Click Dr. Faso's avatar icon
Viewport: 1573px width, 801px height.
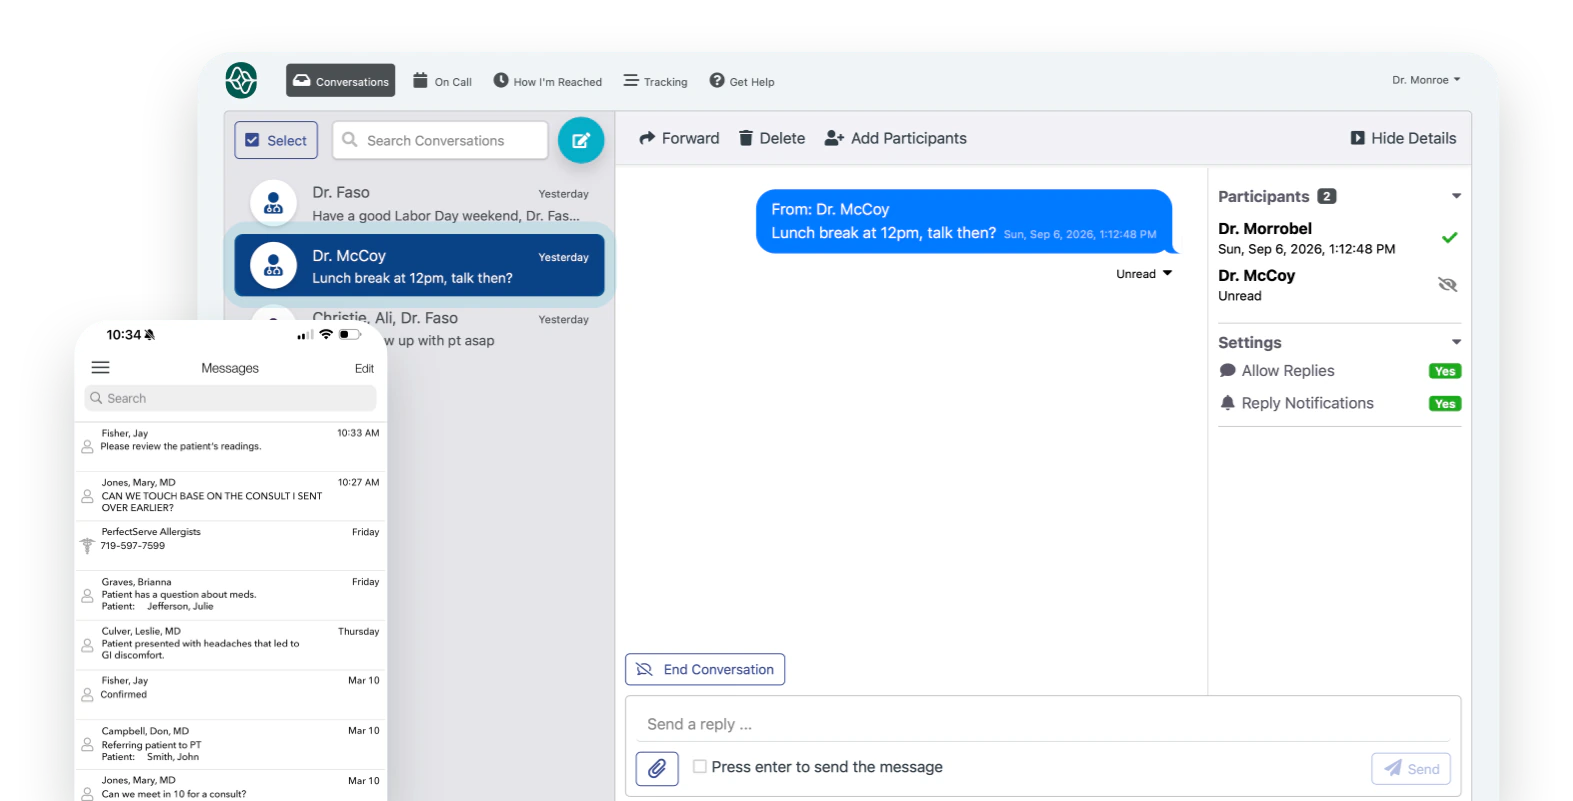coord(273,203)
